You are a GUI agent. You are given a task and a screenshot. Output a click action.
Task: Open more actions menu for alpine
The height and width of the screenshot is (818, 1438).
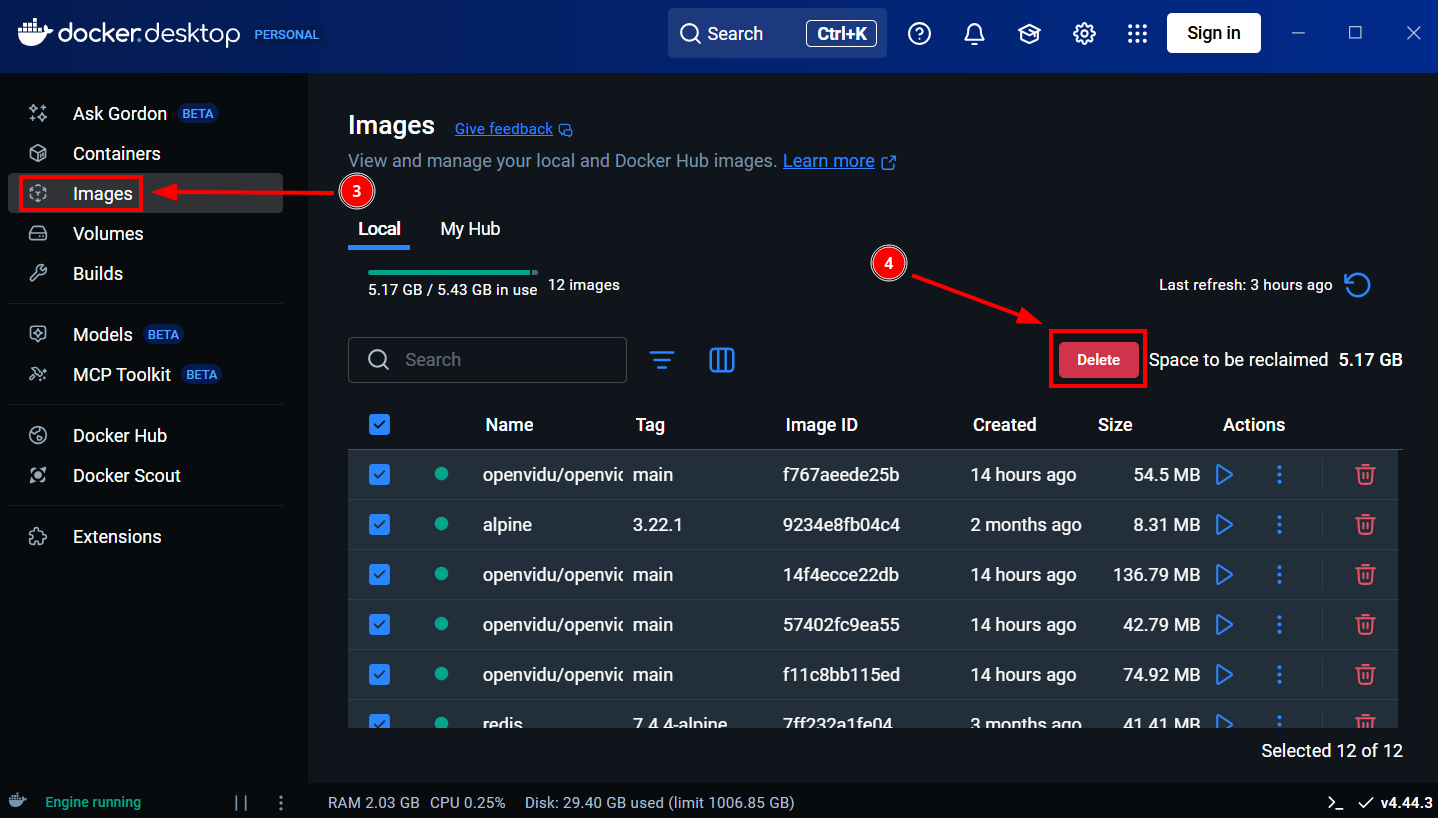1279,524
